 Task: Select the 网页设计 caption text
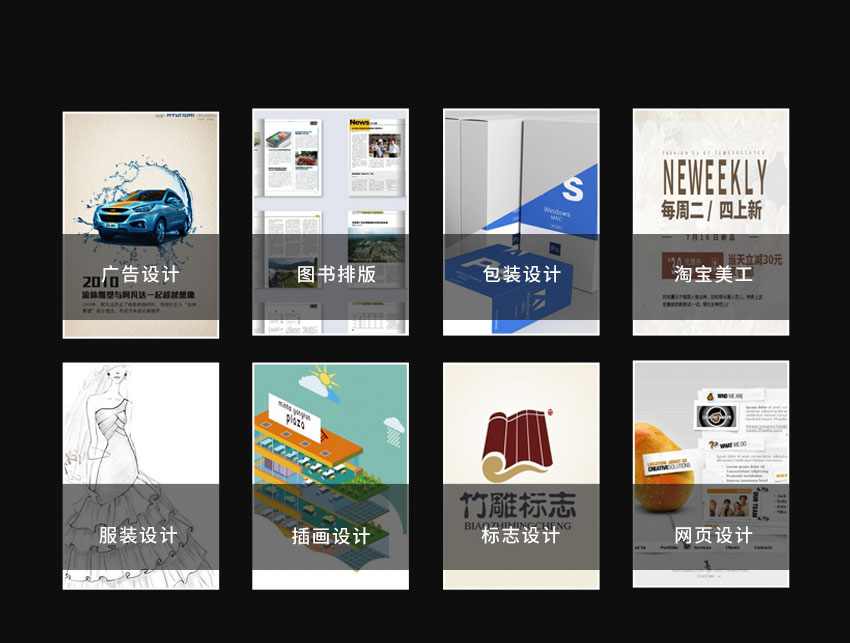(x=713, y=536)
